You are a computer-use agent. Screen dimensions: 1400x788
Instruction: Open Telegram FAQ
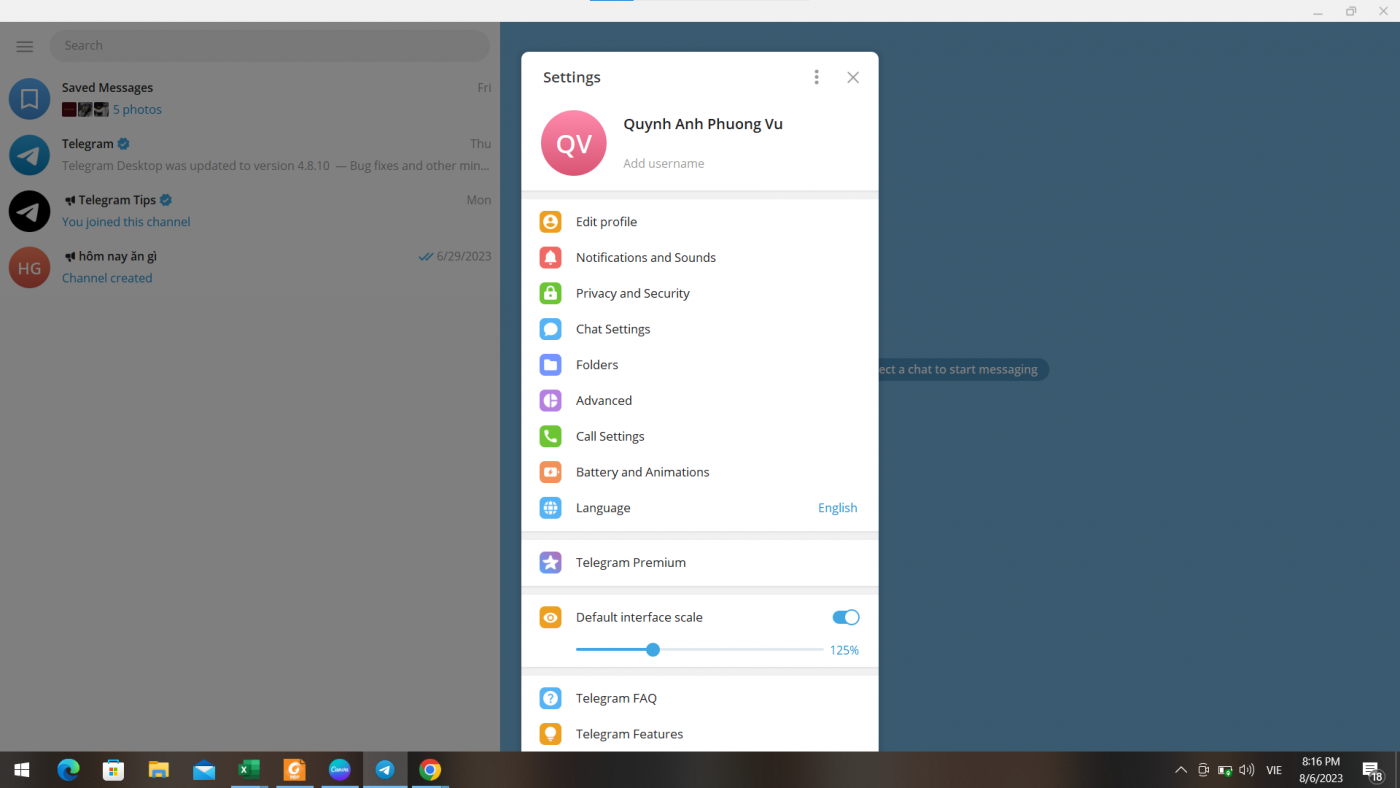pyautogui.click(x=700, y=698)
